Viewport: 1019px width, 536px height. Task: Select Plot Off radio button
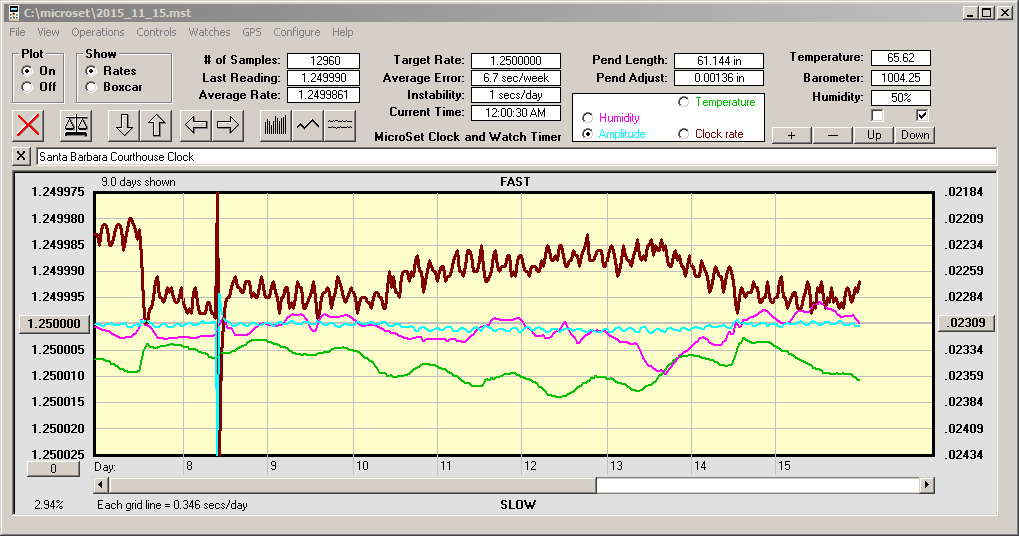(x=27, y=87)
